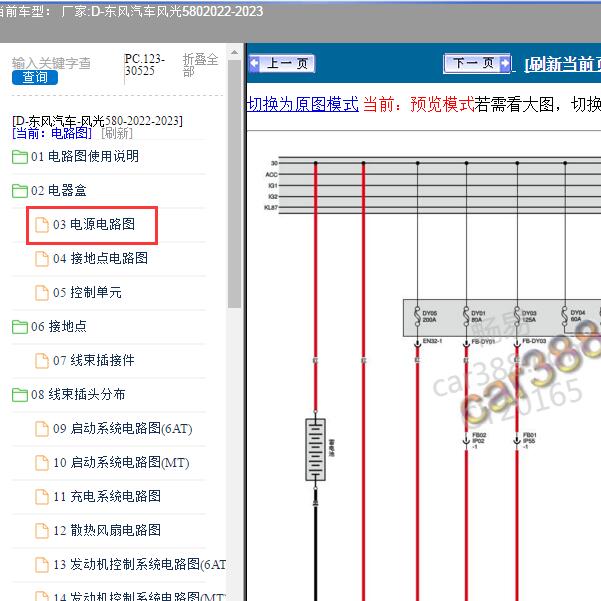The image size is (601, 601).
Task: Click 切换为原图模式 link
Action: 303,104
